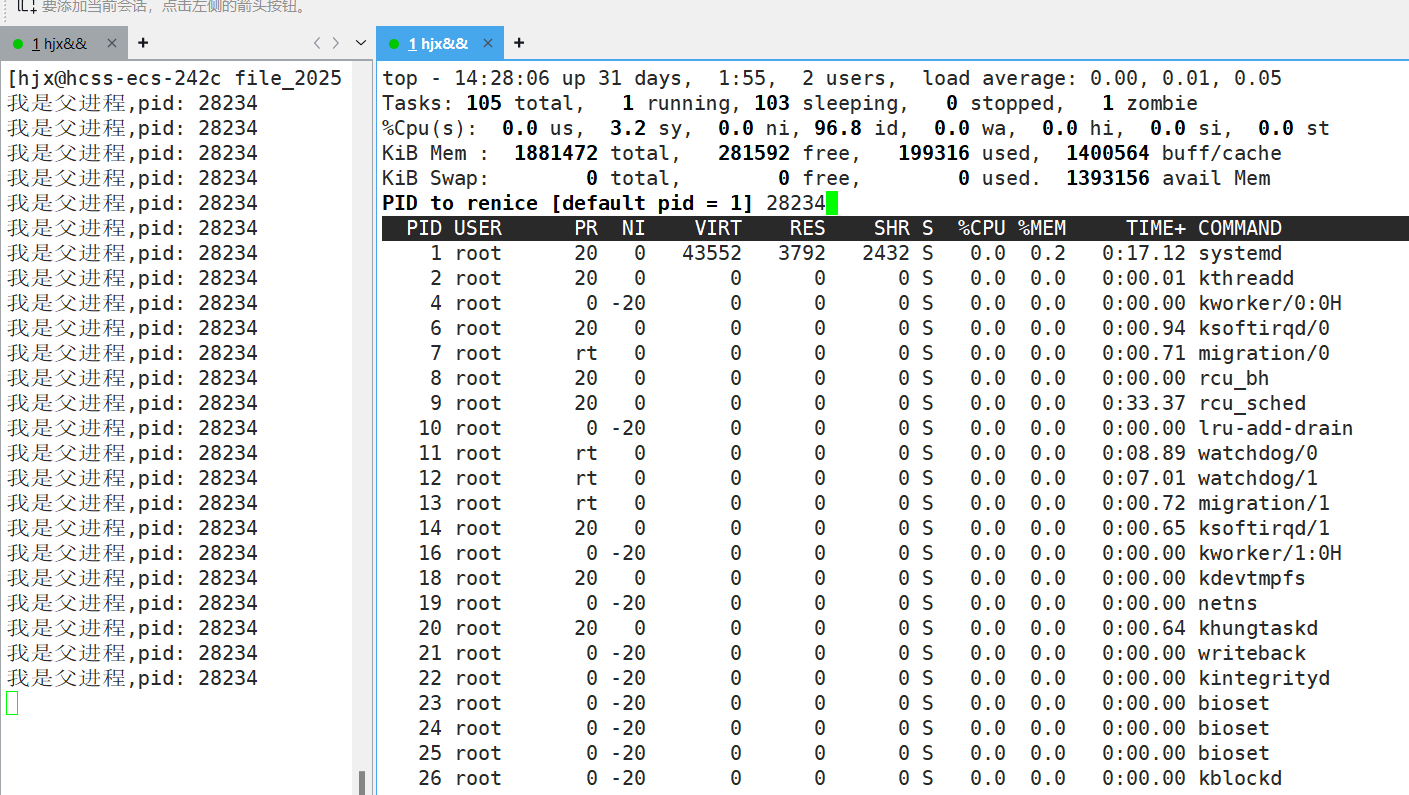Select the migration/1 command

1264,503
